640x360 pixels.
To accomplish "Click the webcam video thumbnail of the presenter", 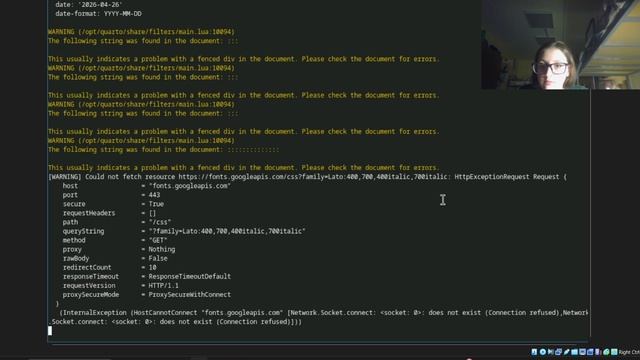I will click(560, 44).
